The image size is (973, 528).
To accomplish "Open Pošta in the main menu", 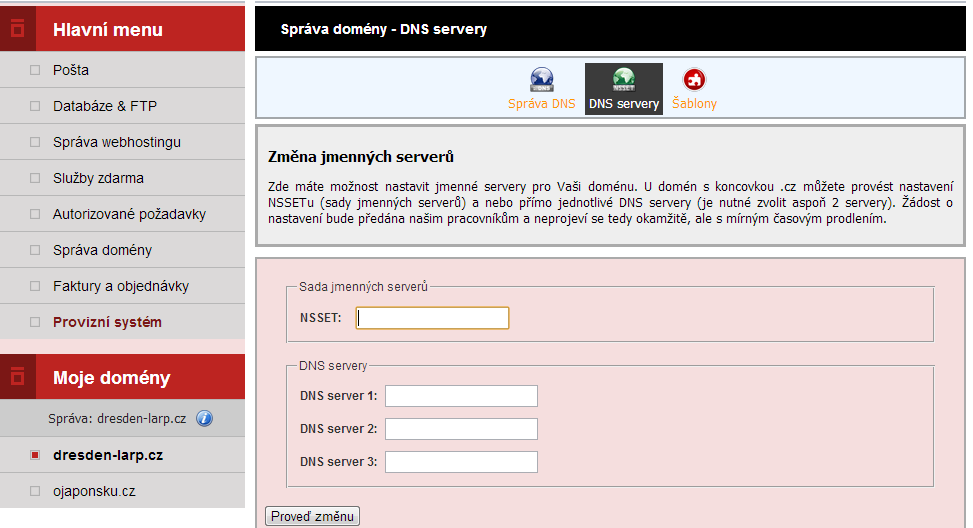I will tap(71, 70).
